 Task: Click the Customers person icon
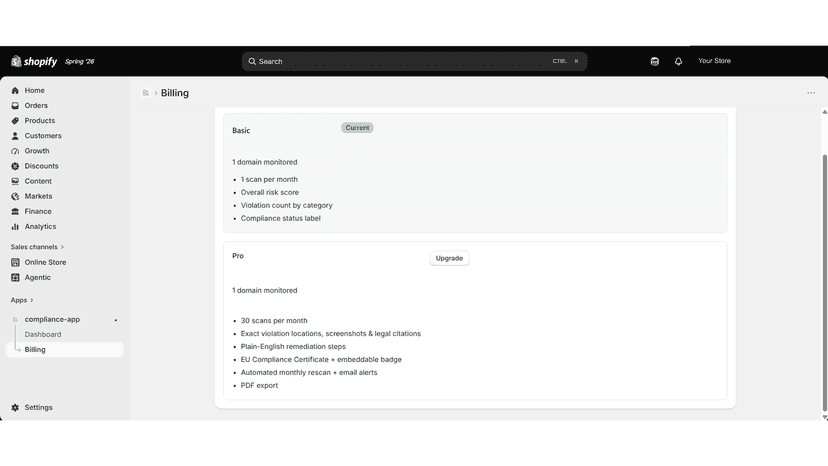[15, 136]
